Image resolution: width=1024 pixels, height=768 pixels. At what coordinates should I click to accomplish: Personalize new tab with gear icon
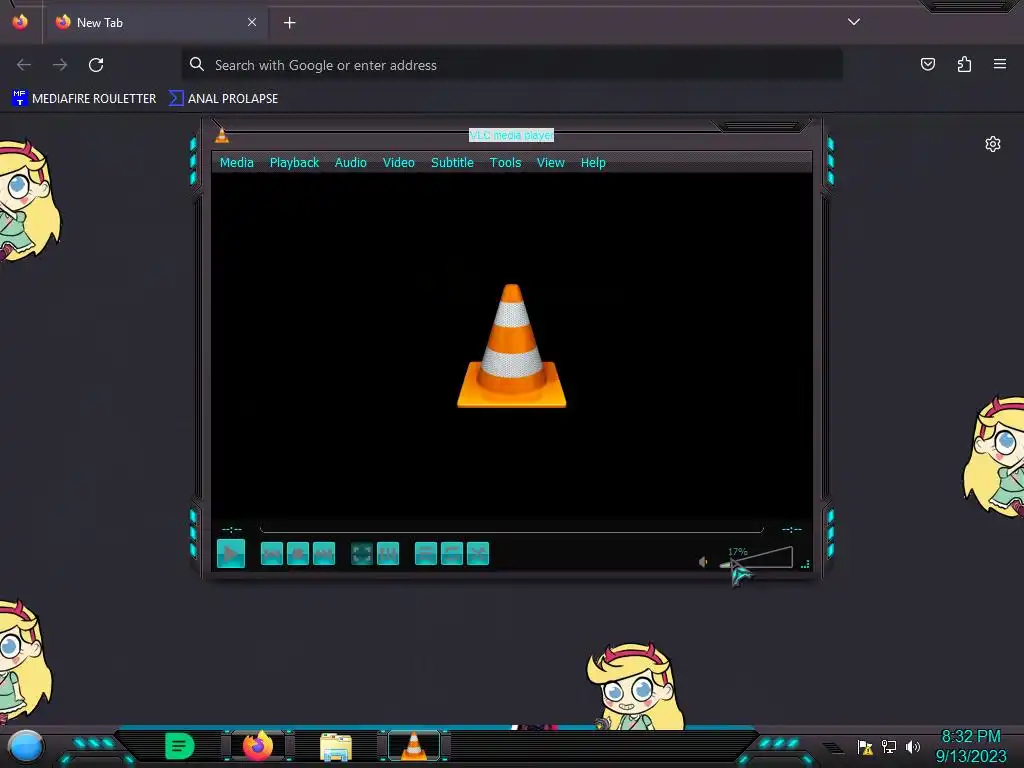(x=993, y=144)
